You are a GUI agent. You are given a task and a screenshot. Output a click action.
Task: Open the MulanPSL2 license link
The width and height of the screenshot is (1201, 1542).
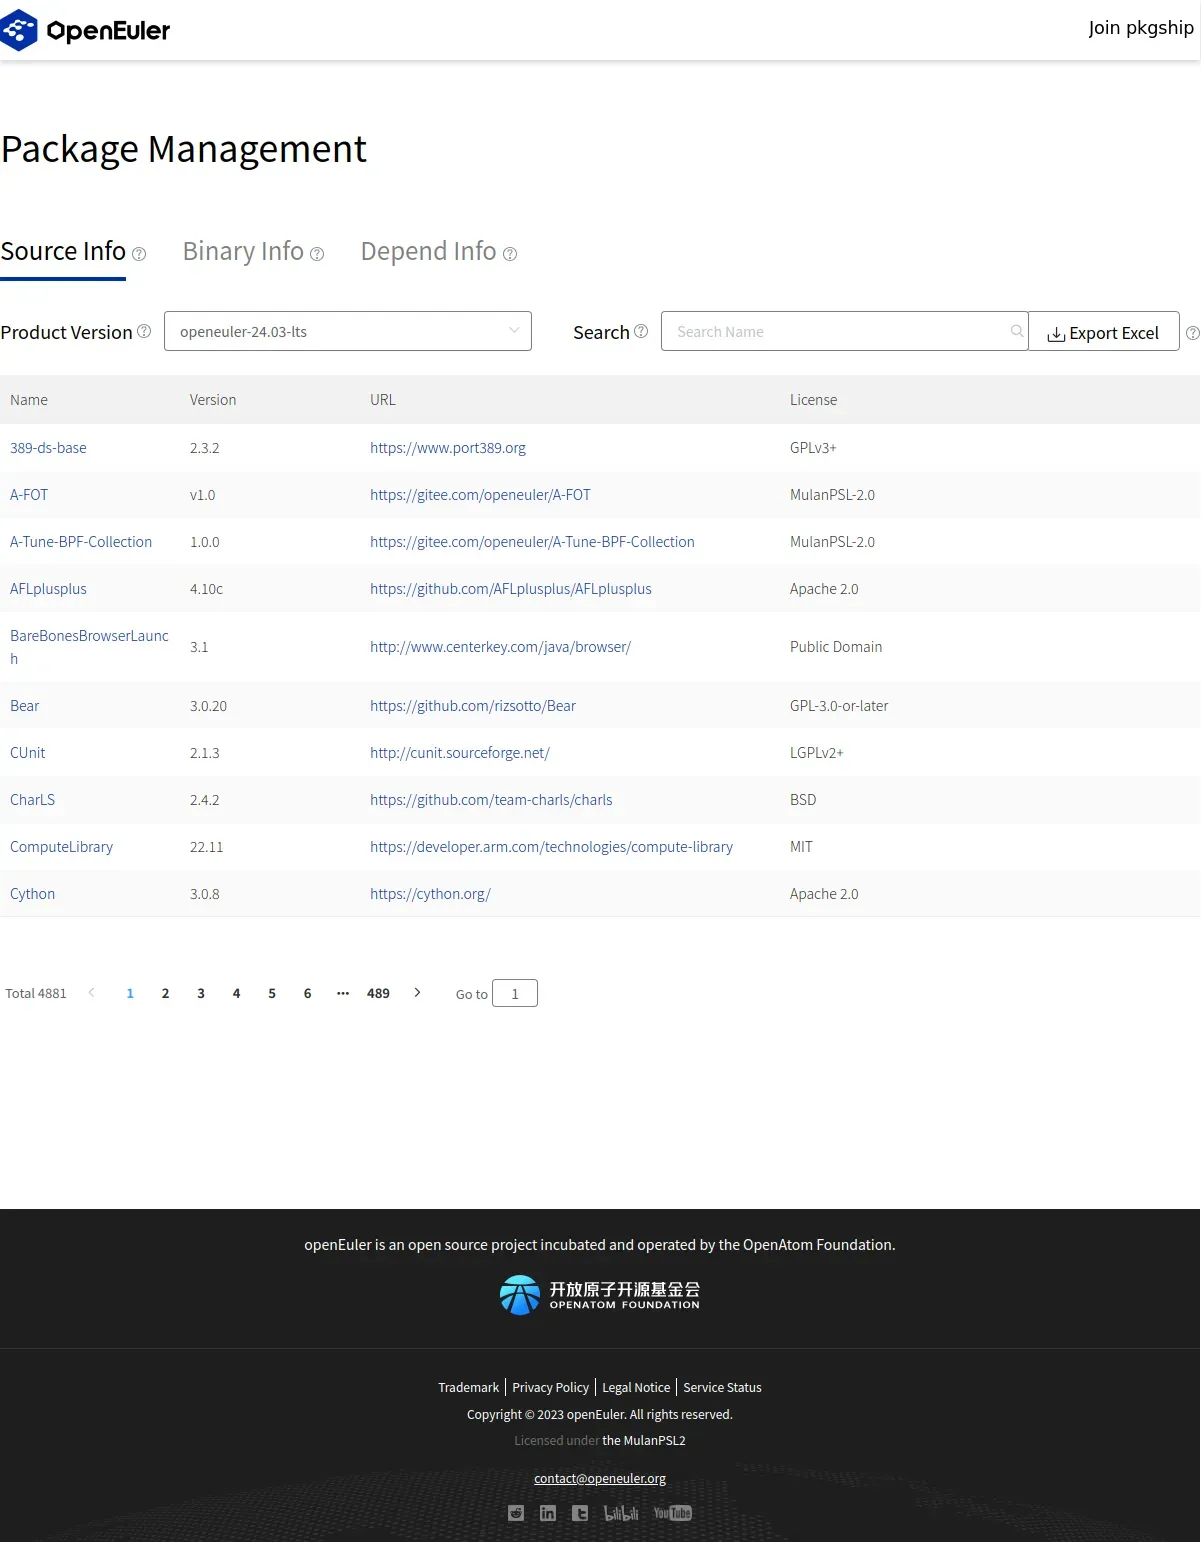coord(644,1441)
